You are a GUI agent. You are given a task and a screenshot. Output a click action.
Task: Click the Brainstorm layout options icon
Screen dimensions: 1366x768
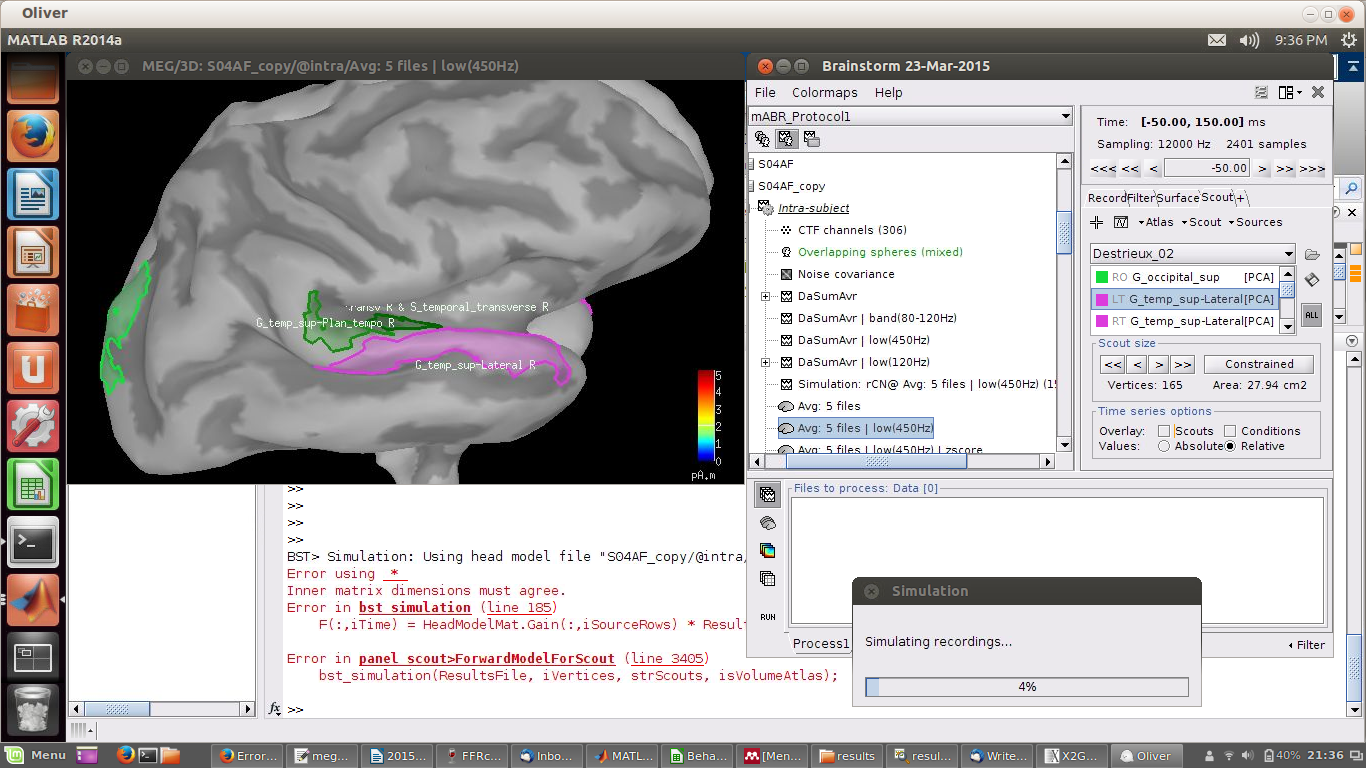point(1290,92)
